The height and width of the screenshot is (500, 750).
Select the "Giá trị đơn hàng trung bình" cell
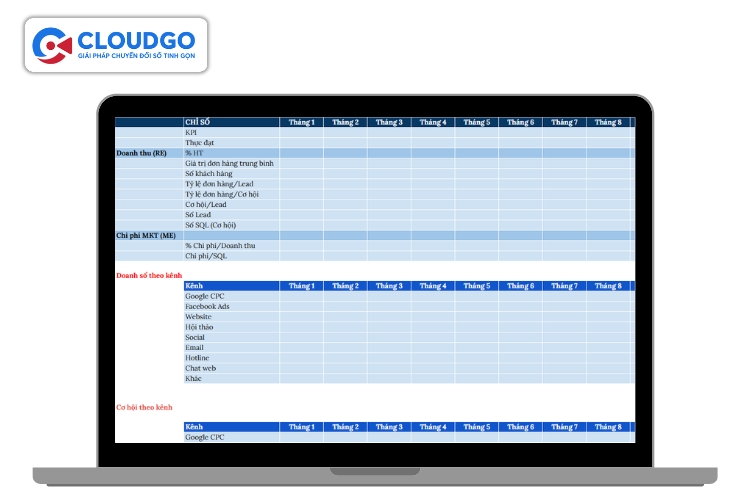pos(229,163)
